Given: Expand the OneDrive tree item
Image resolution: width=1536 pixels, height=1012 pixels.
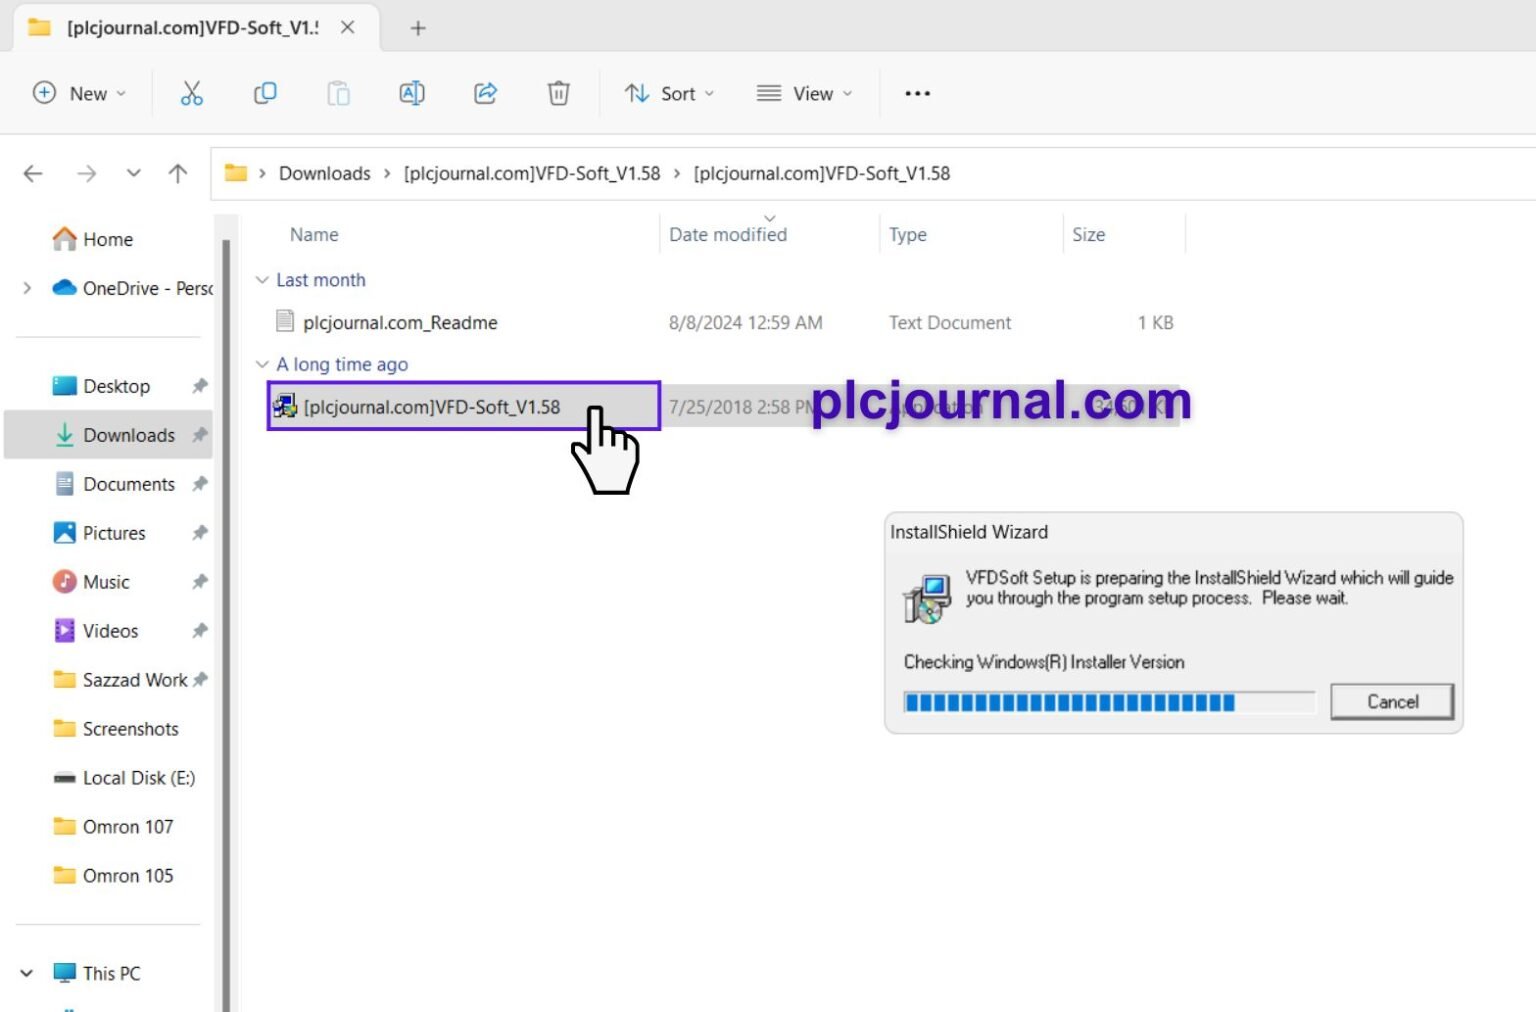Looking at the screenshot, I should pos(27,289).
